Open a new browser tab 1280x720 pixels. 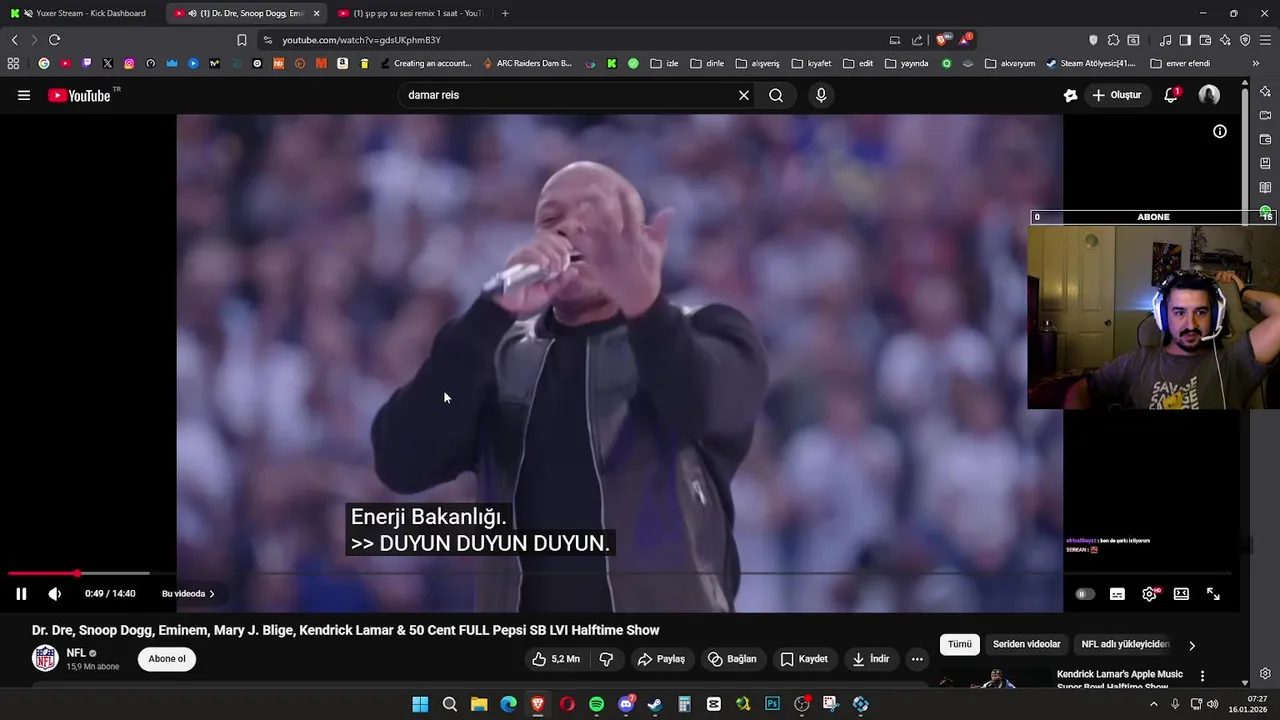(x=505, y=13)
